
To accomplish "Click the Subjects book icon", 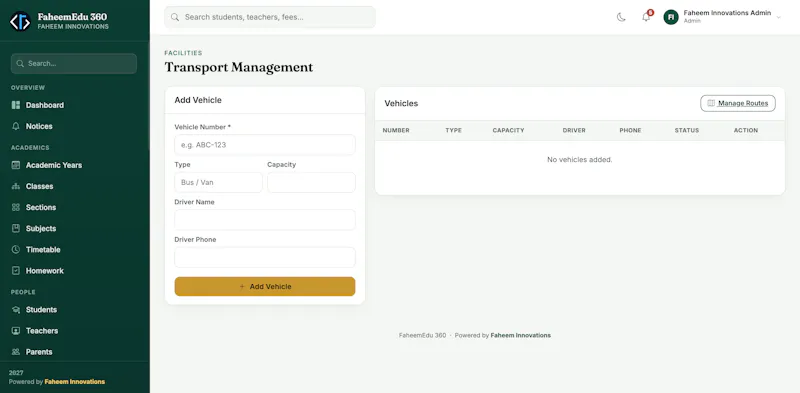I will tap(16, 229).
